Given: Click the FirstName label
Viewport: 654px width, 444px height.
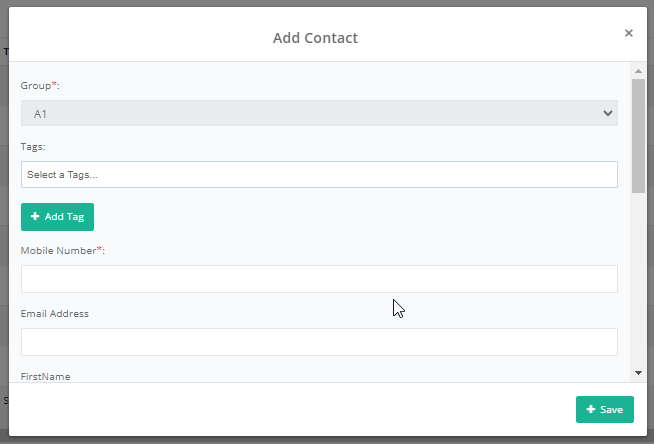Looking at the screenshot, I should [45, 376].
